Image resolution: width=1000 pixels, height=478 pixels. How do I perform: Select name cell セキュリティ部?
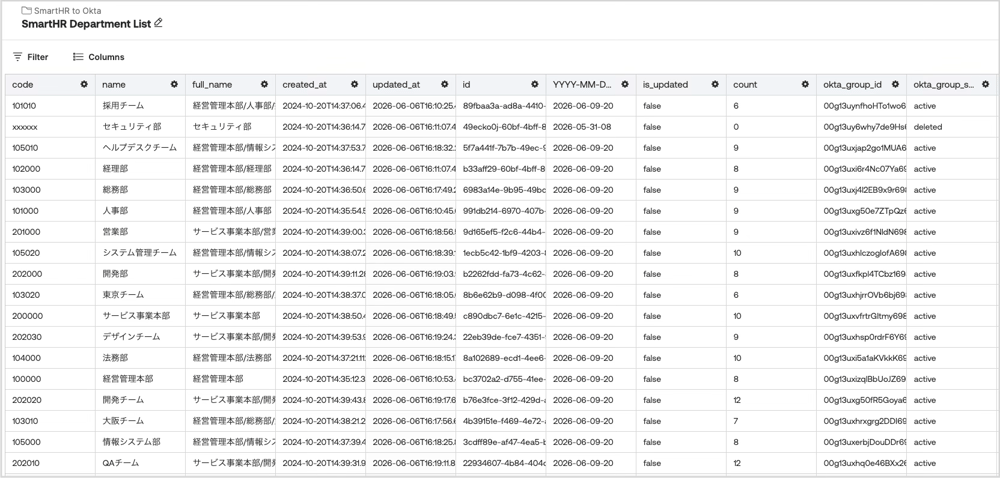140,127
